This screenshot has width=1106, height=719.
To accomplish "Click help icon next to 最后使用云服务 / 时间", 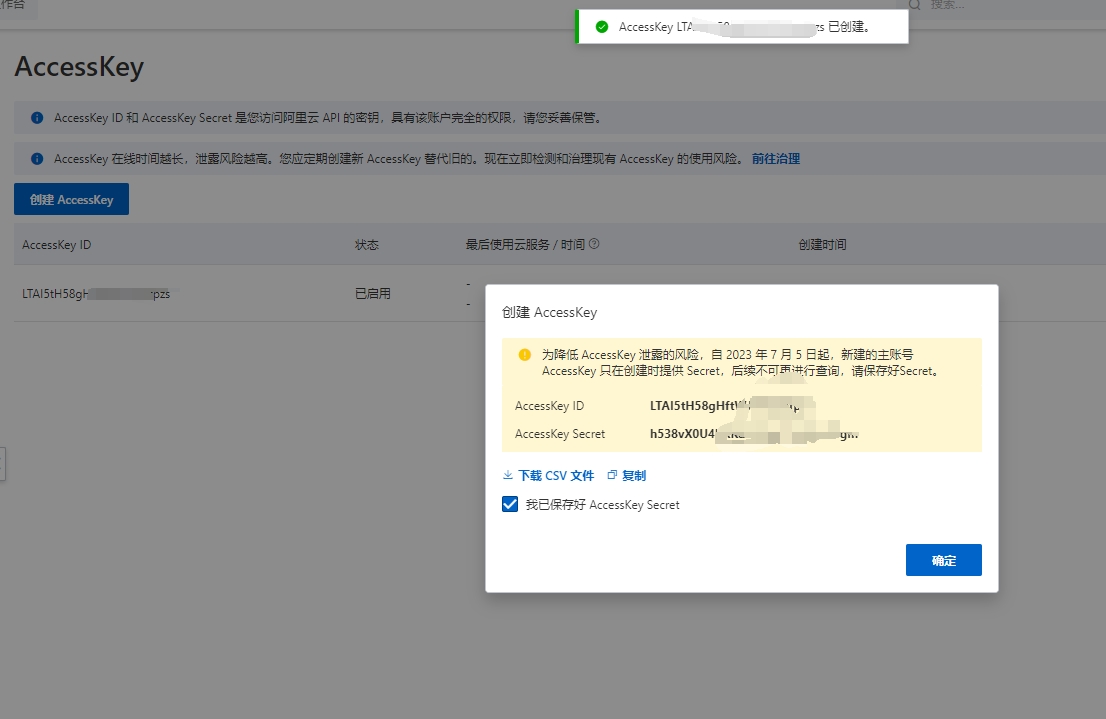I will click(x=594, y=244).
